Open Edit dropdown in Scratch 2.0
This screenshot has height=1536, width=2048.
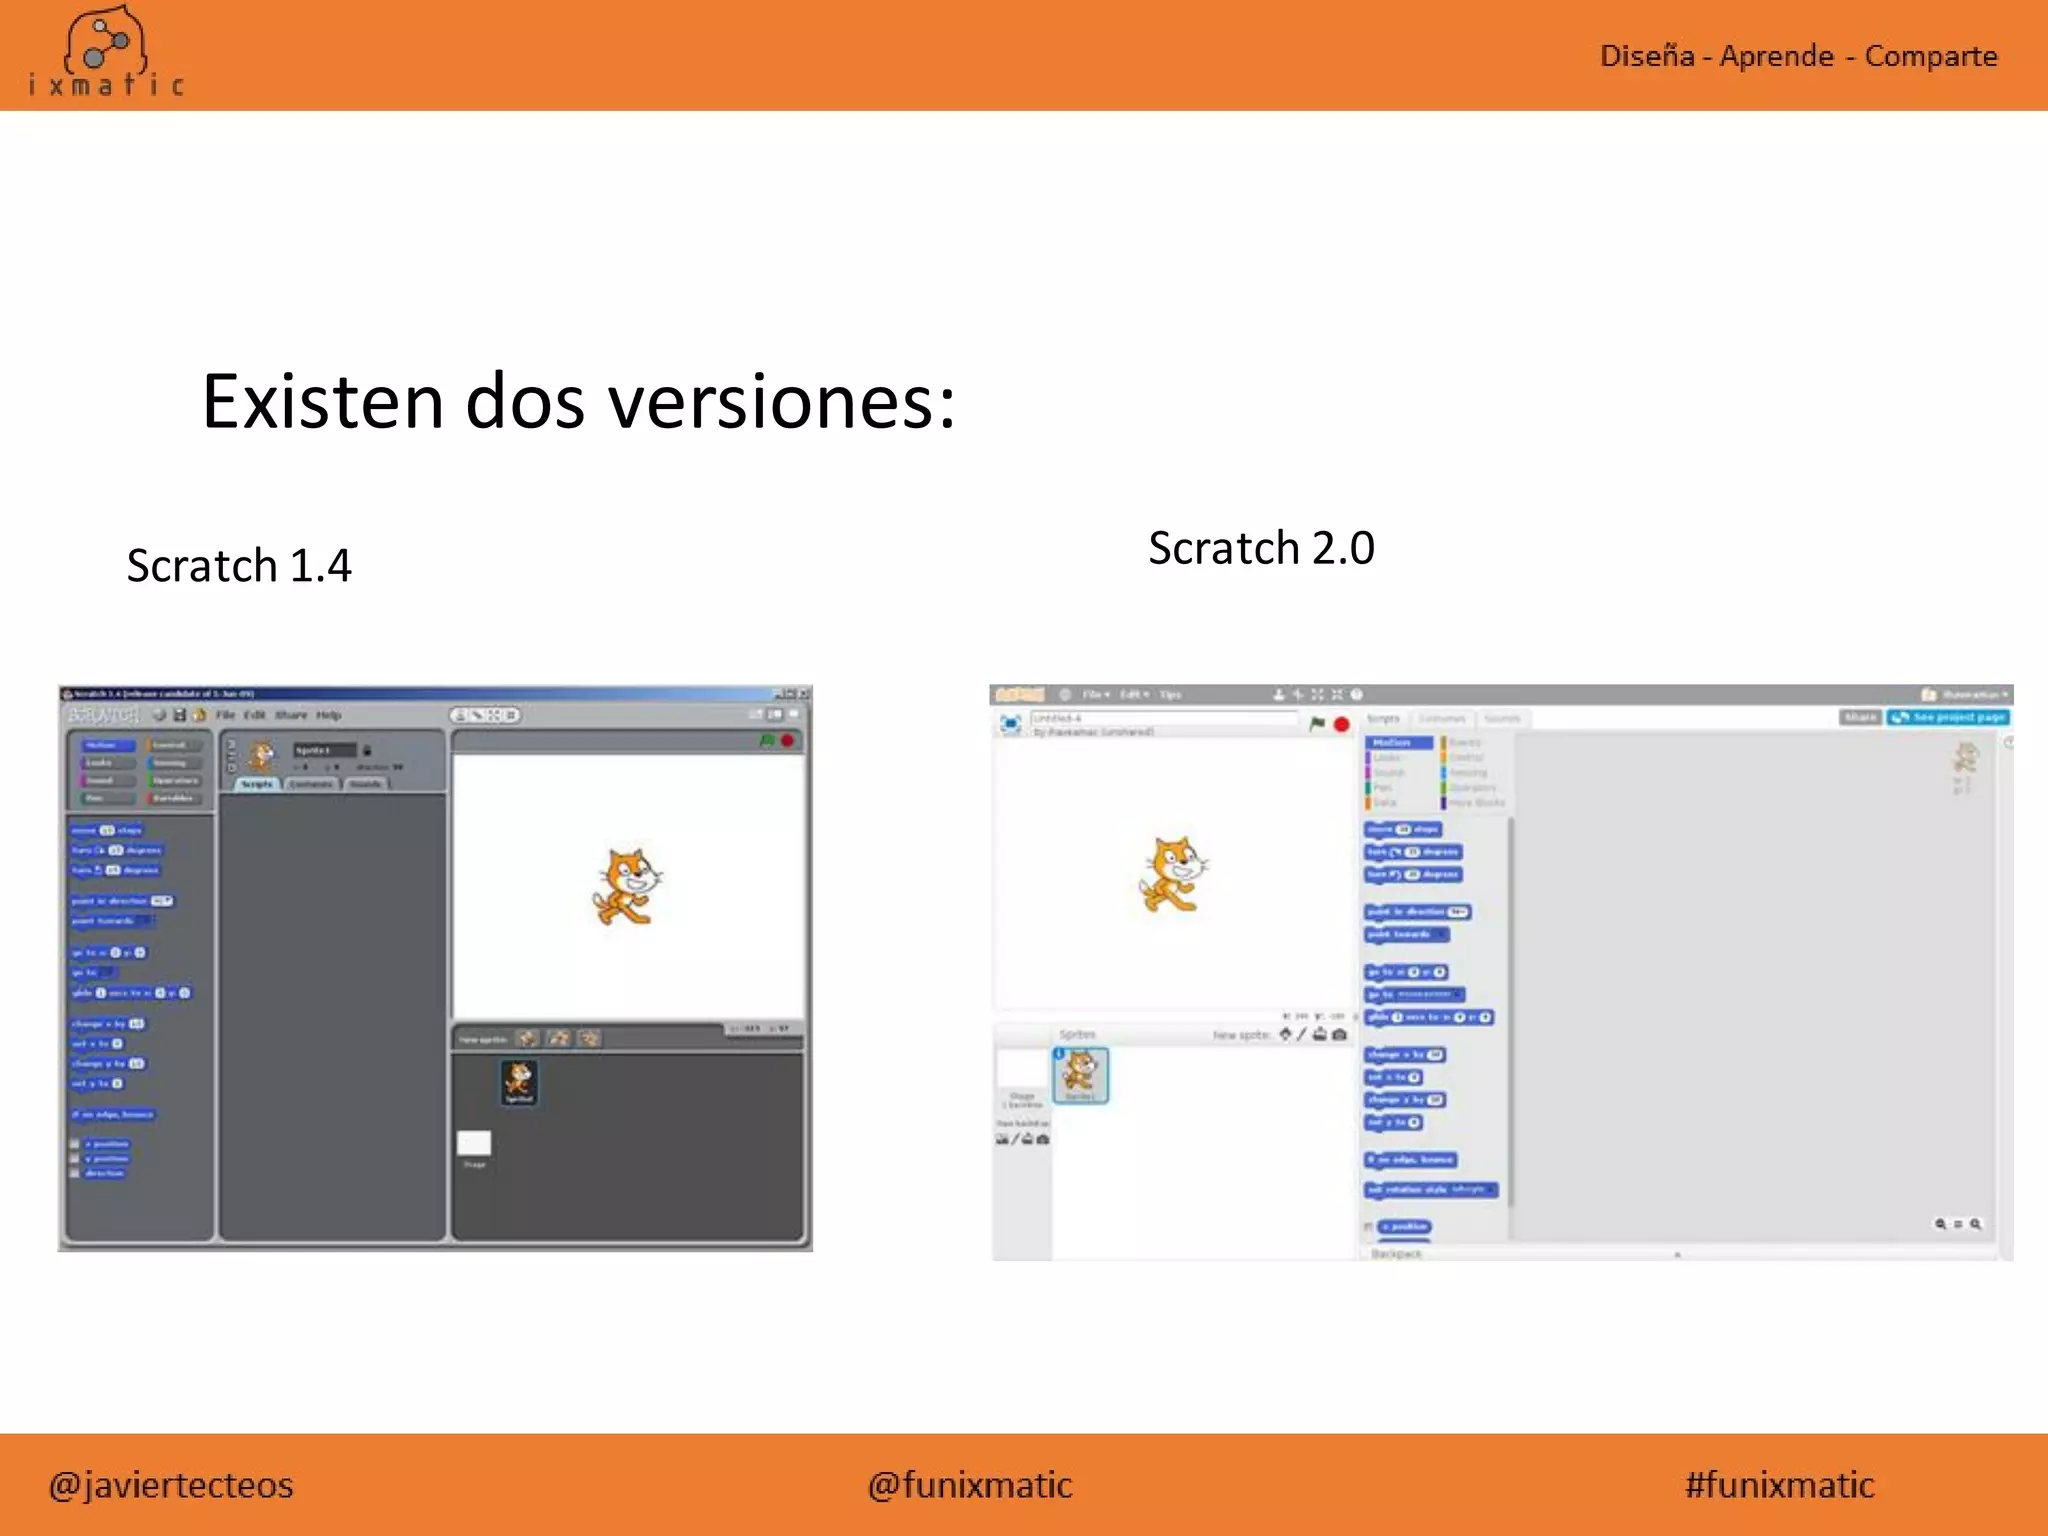pyautogui.click(x=1134, y=694)
